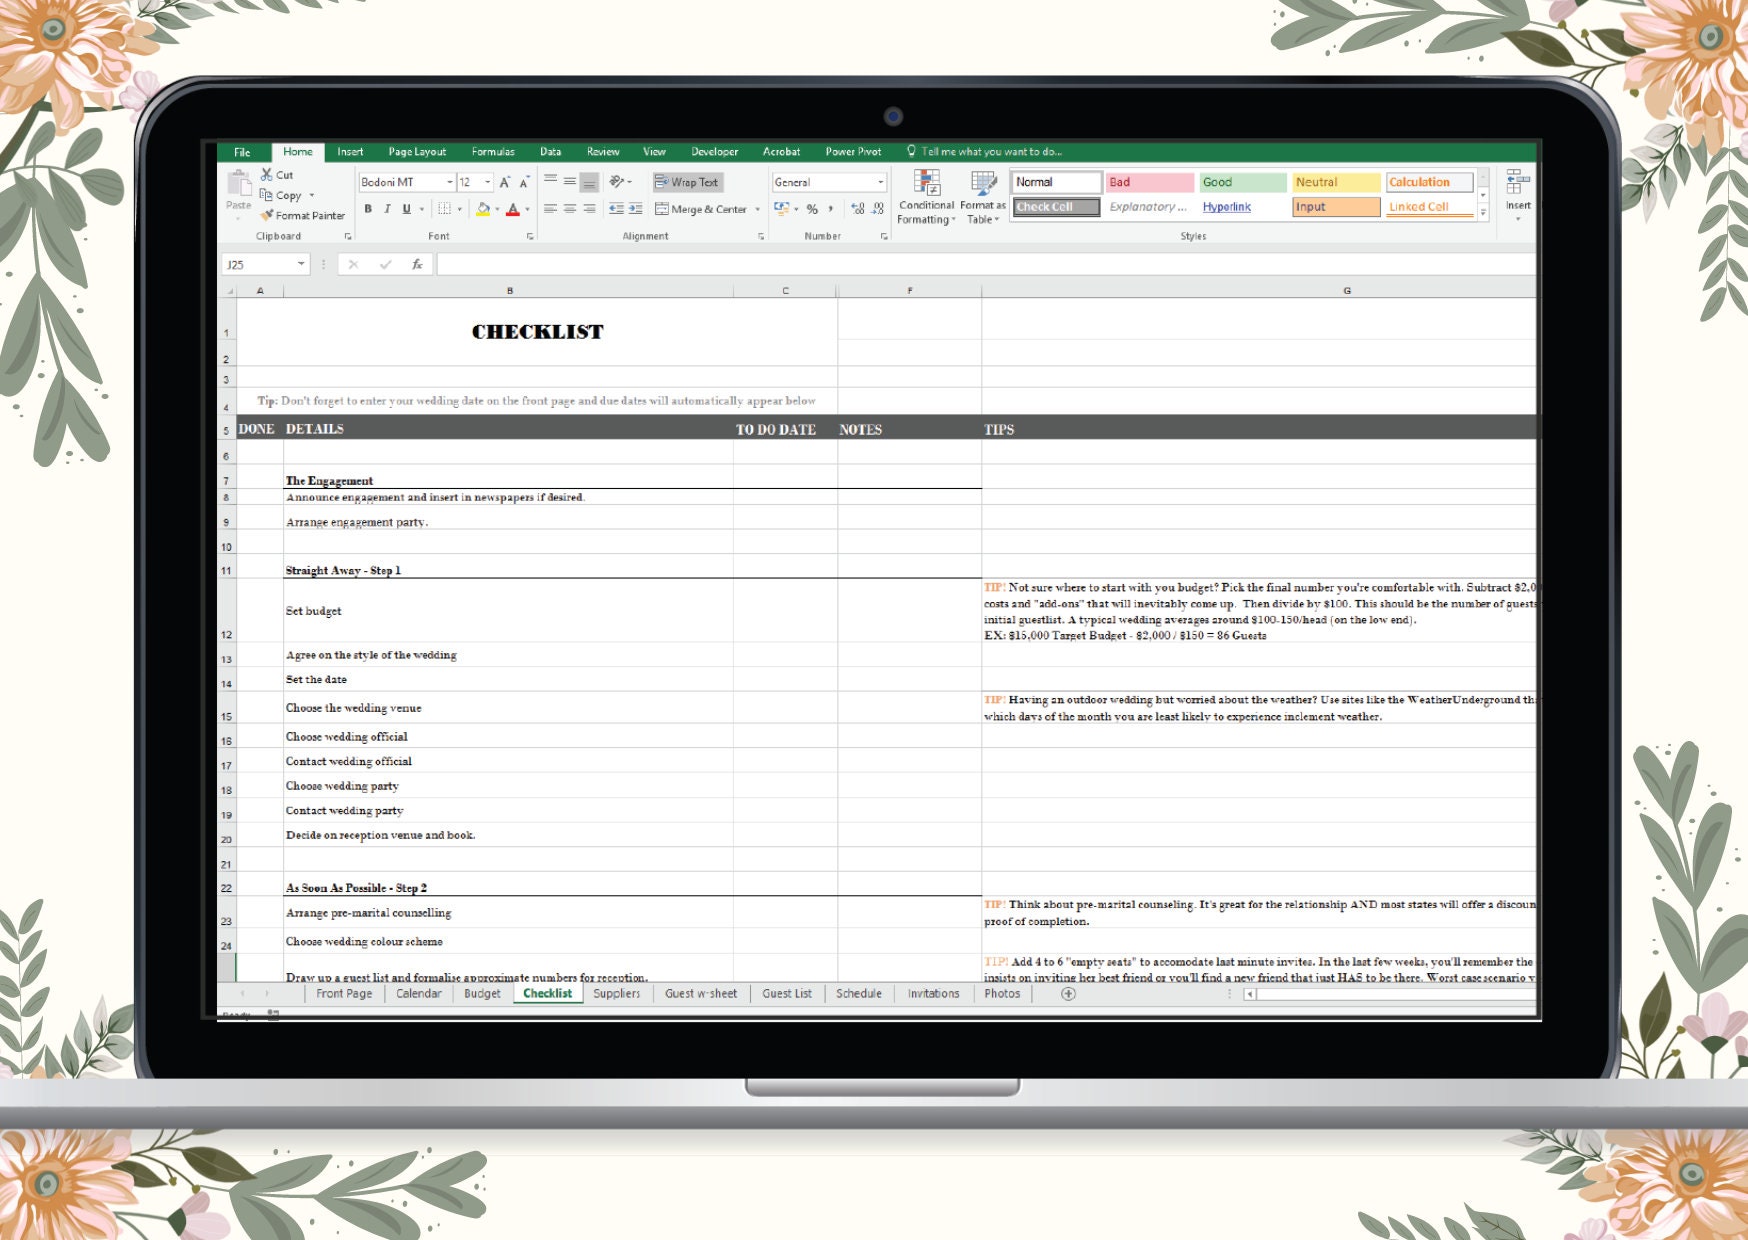Apply the Hyperlink cell style
Screen dimensions: 1748x1240
click(x=1226, y=206)
